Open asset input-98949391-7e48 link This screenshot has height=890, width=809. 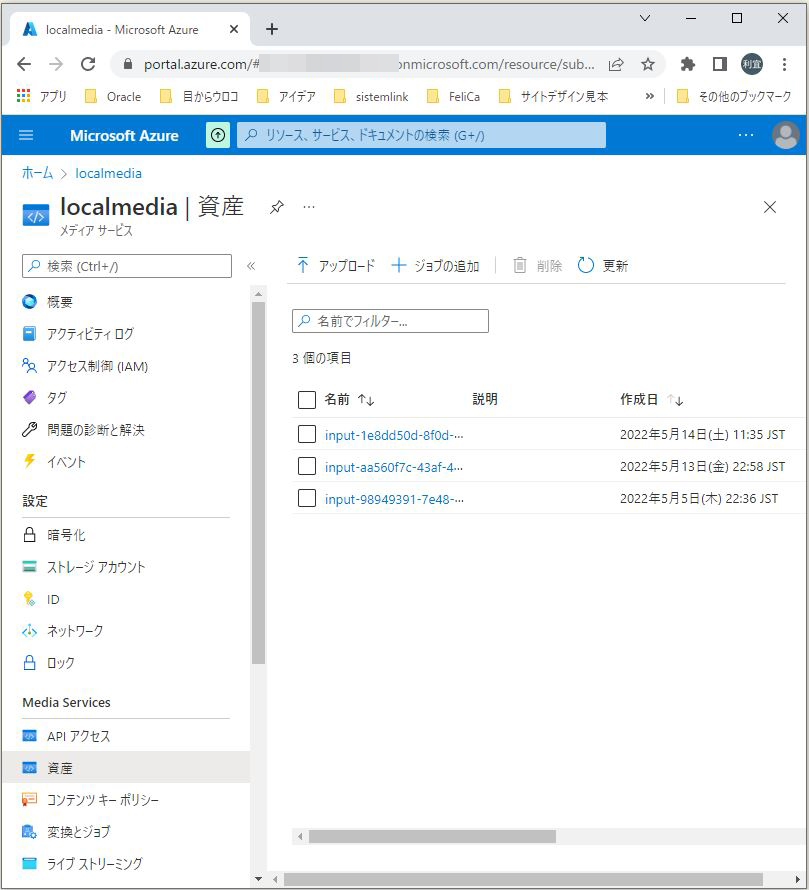pyautogui.click(x=394, y=499)
